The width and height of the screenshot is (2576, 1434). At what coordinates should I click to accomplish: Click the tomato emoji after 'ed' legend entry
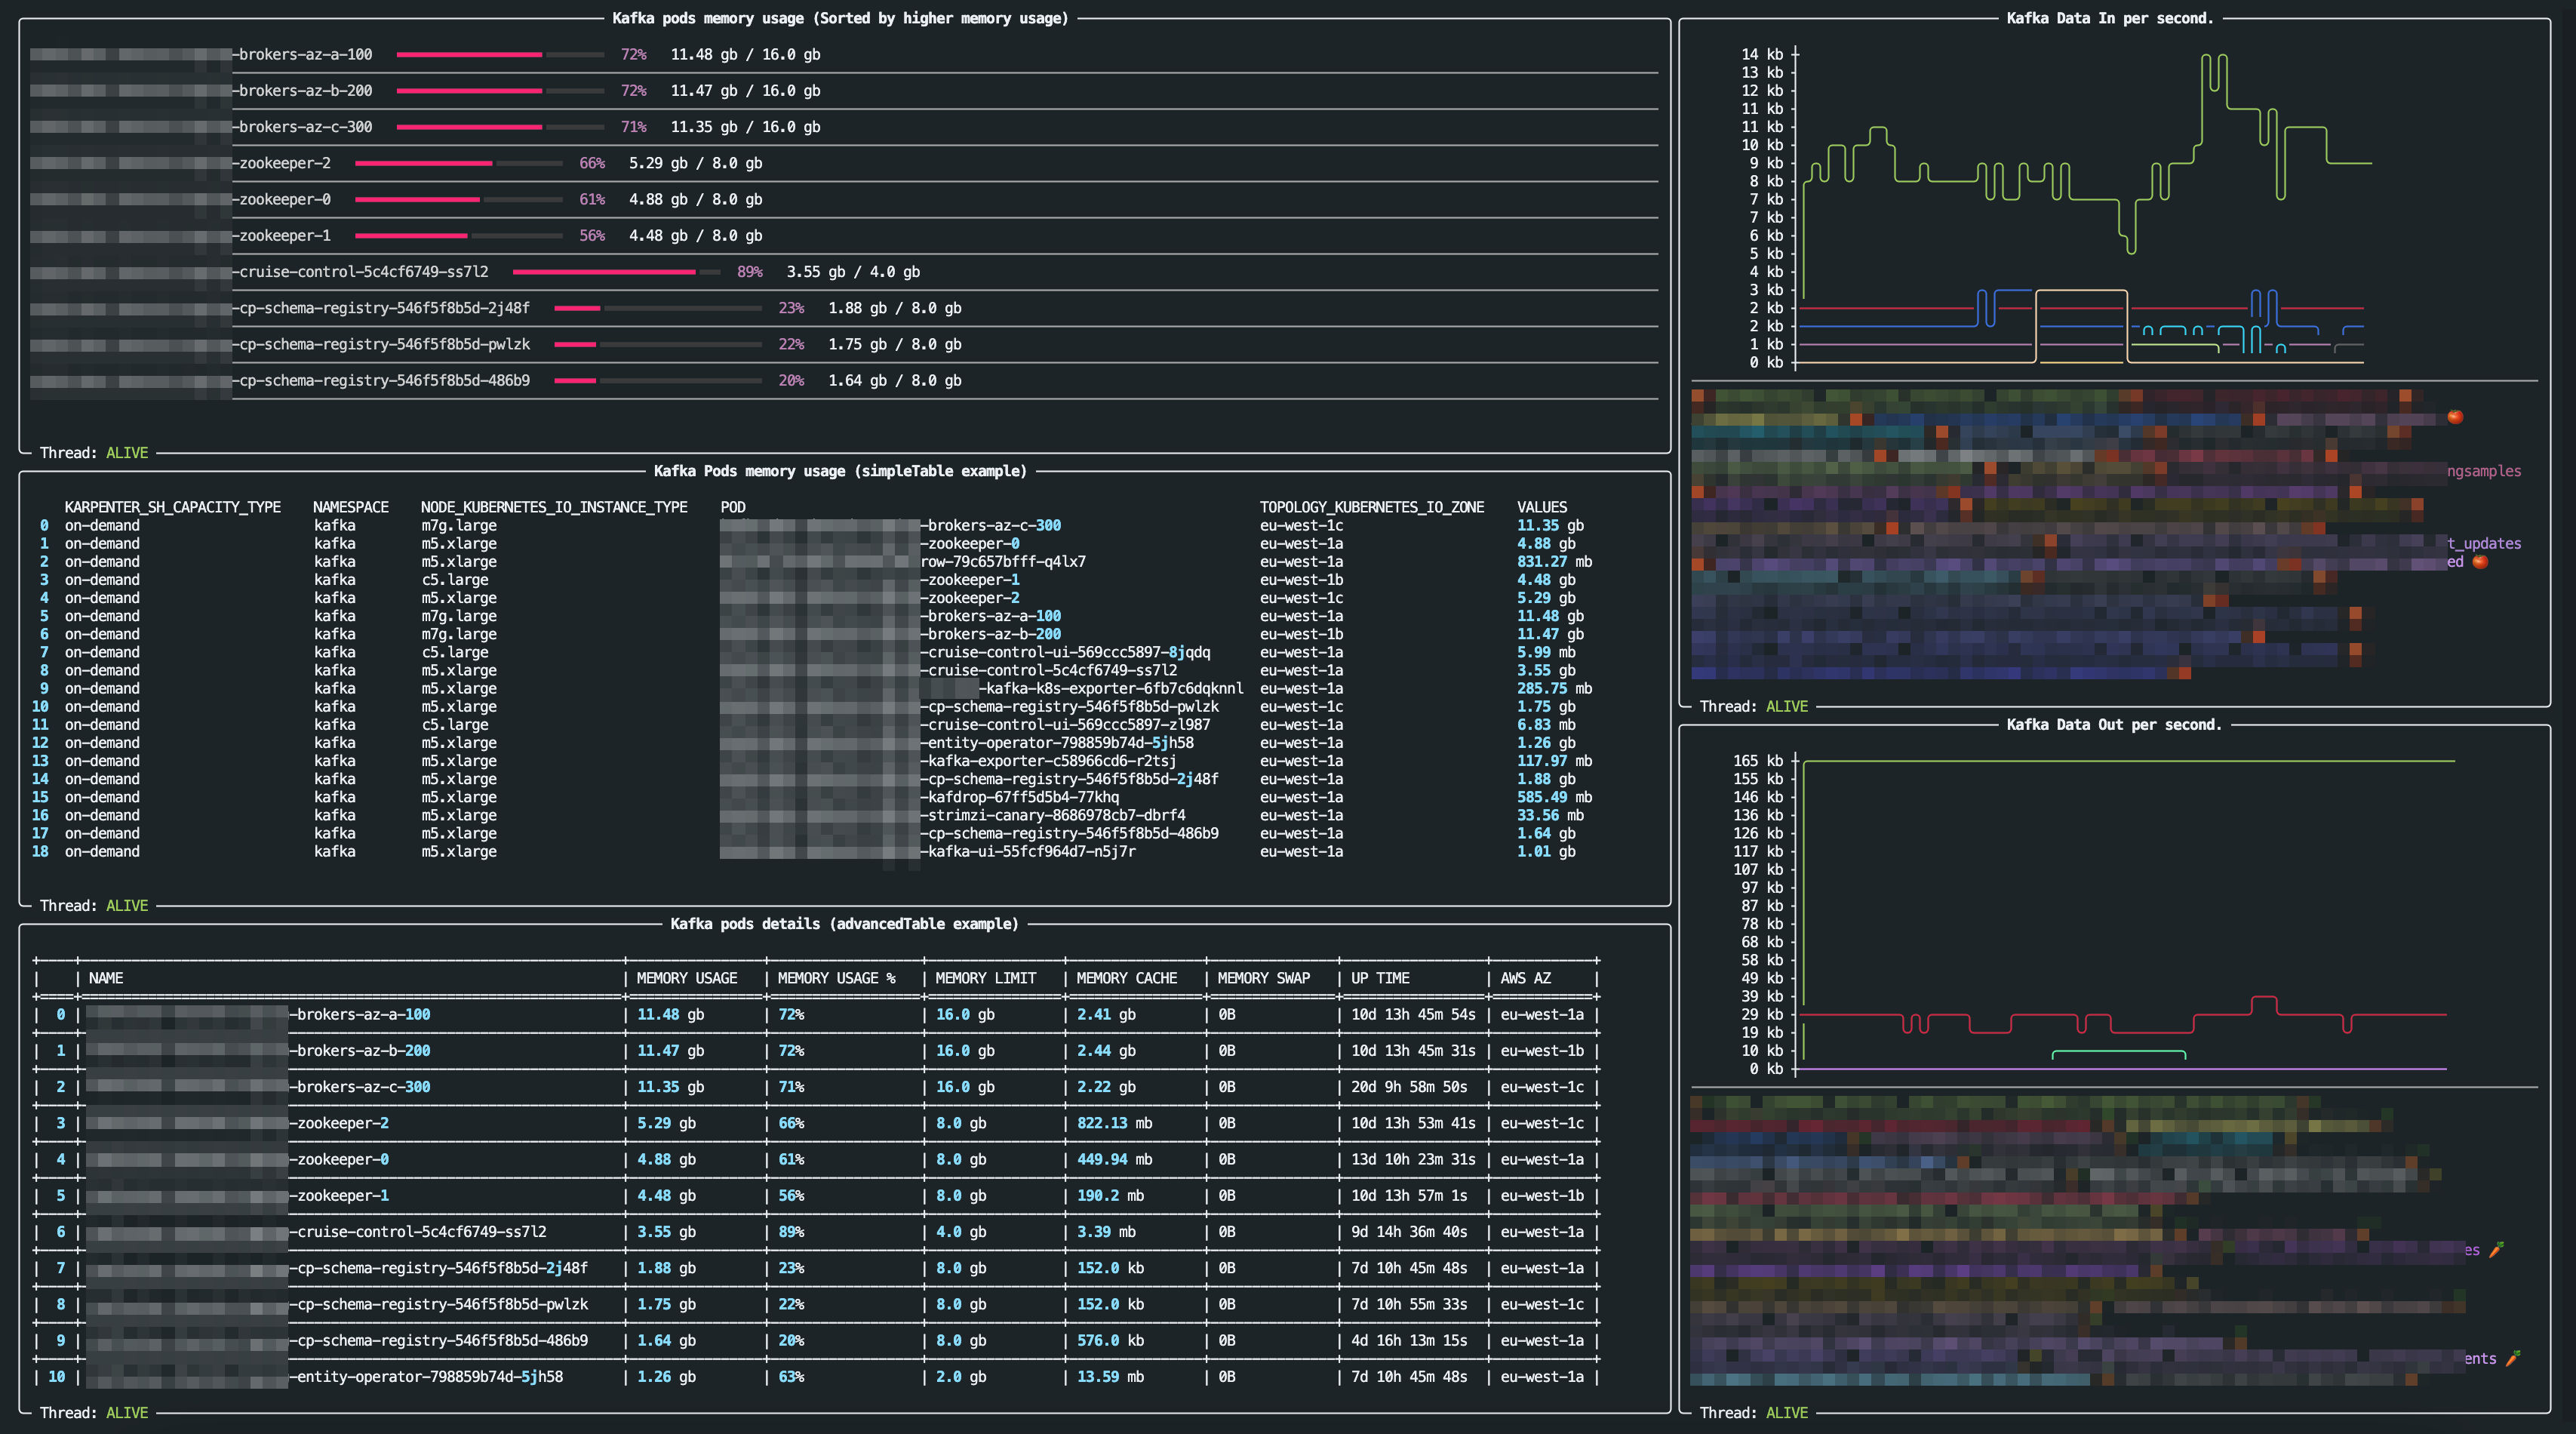click(2480, 562)
